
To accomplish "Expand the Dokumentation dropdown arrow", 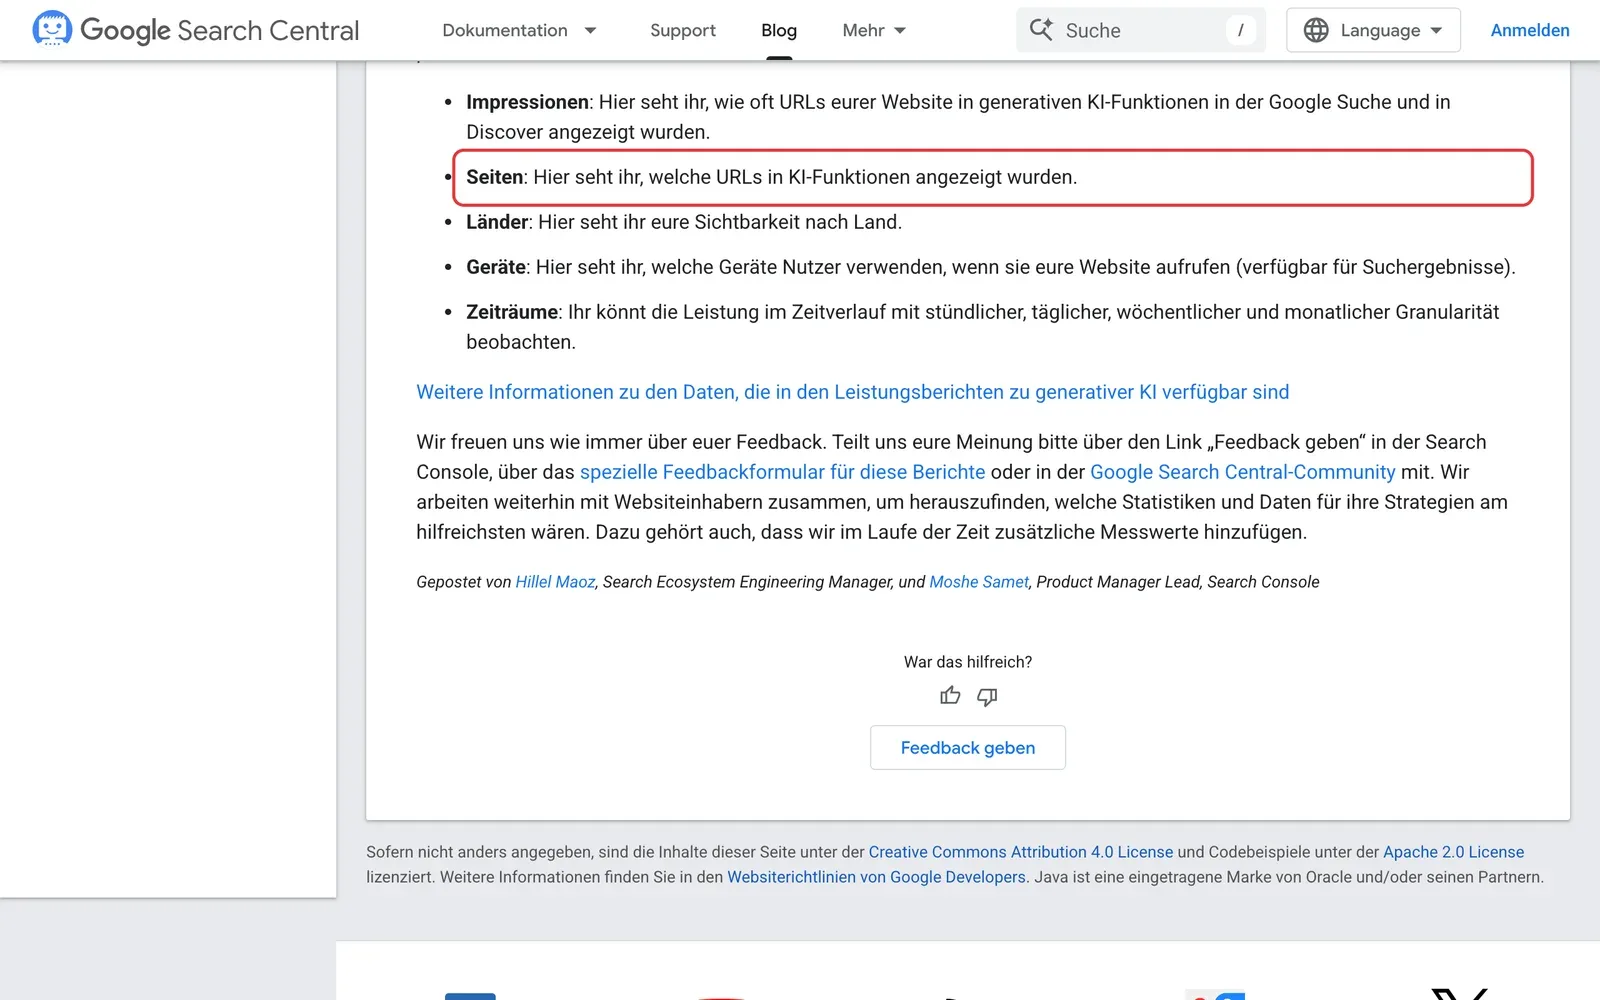I will click(x=591, y=31).
